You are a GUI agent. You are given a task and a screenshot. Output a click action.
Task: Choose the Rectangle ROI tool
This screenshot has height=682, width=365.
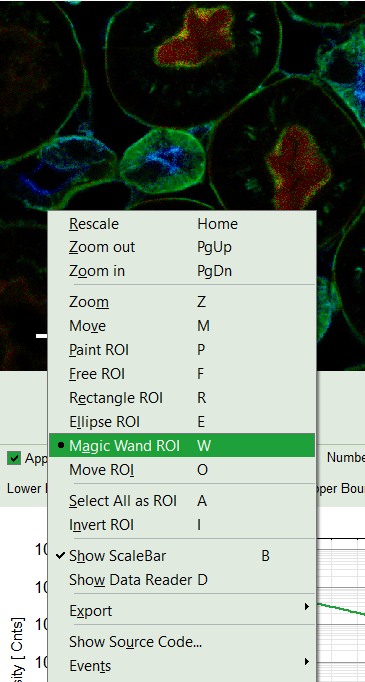(182, 398)
